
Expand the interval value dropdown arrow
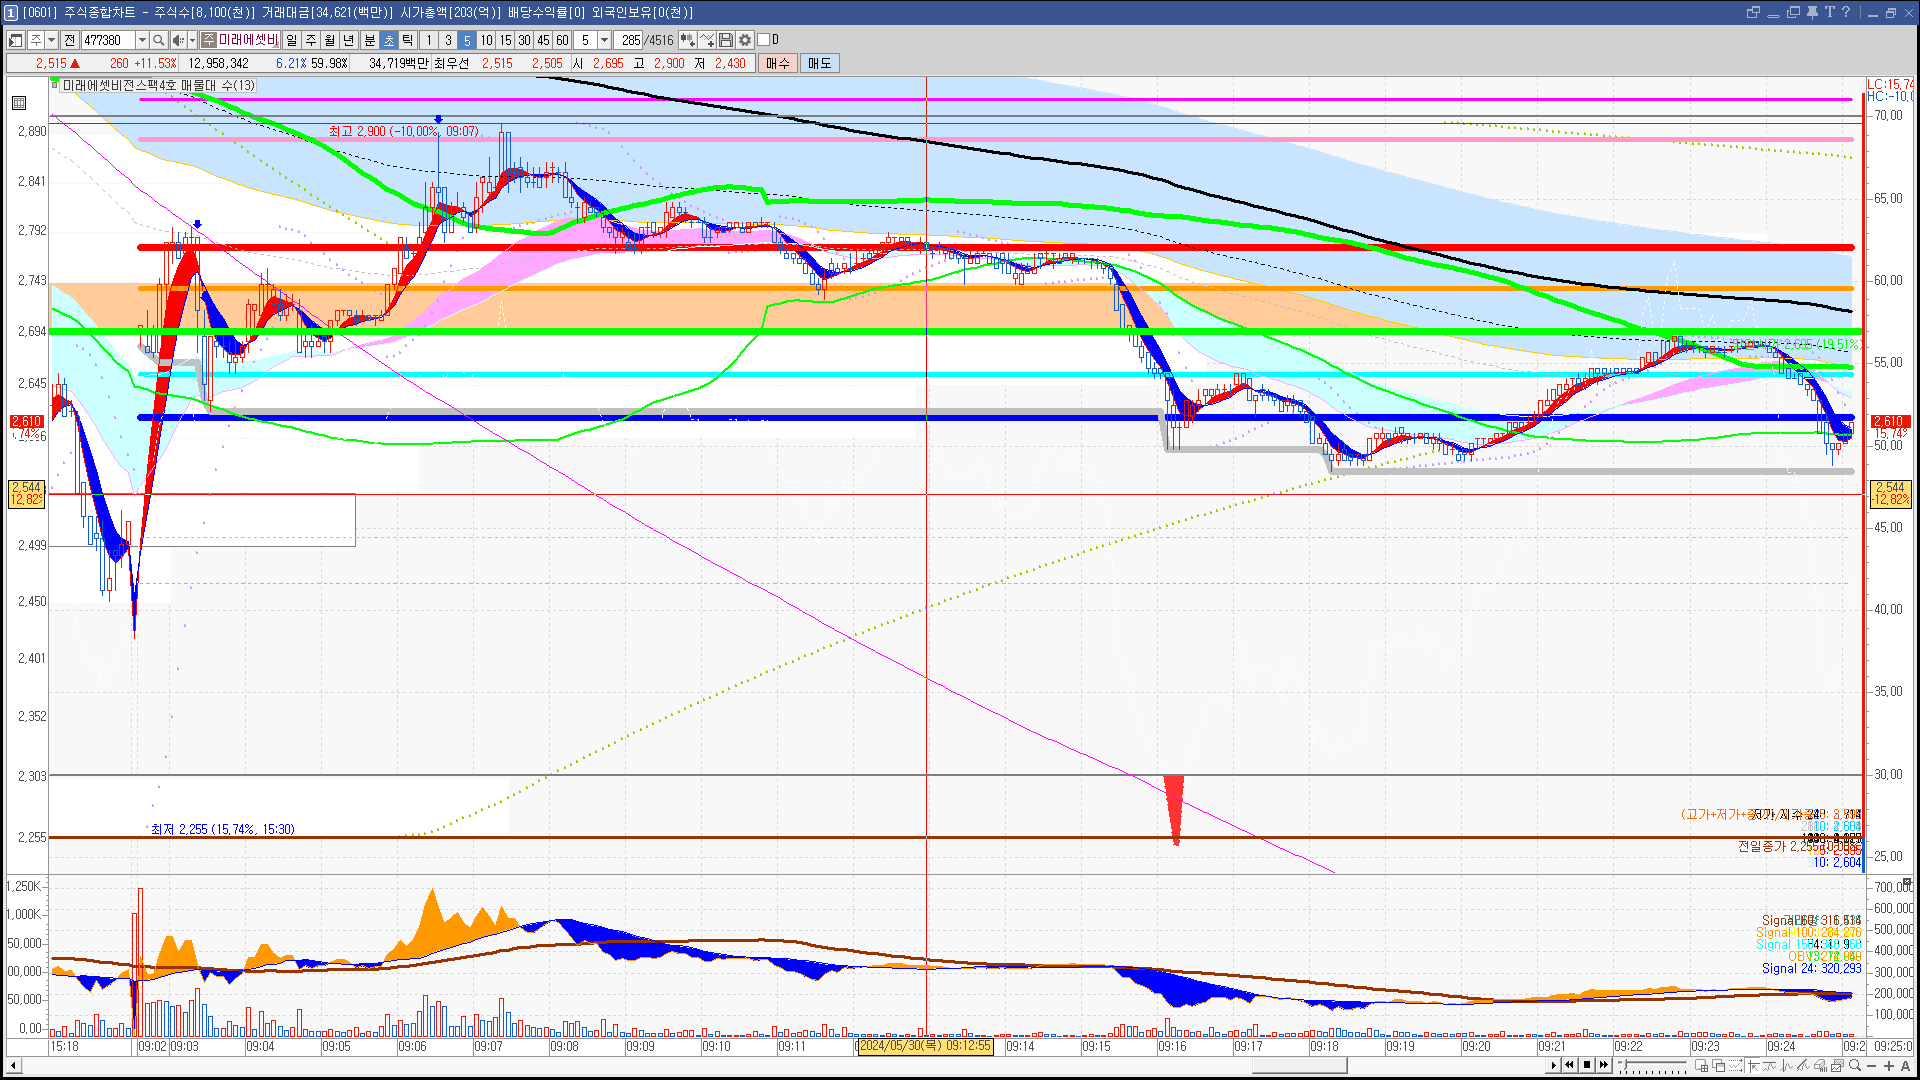click(x=604, y=40)
